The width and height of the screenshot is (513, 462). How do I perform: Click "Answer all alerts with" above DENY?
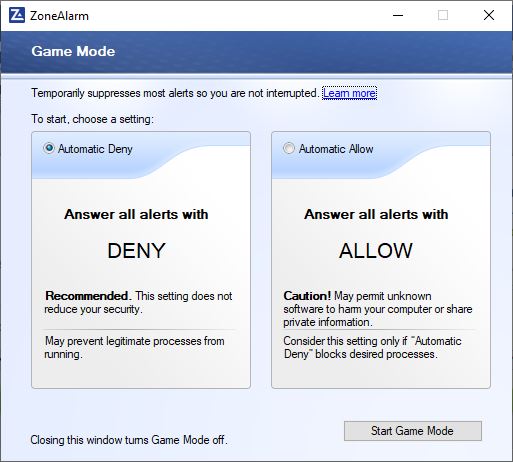(x=136, y=214)
